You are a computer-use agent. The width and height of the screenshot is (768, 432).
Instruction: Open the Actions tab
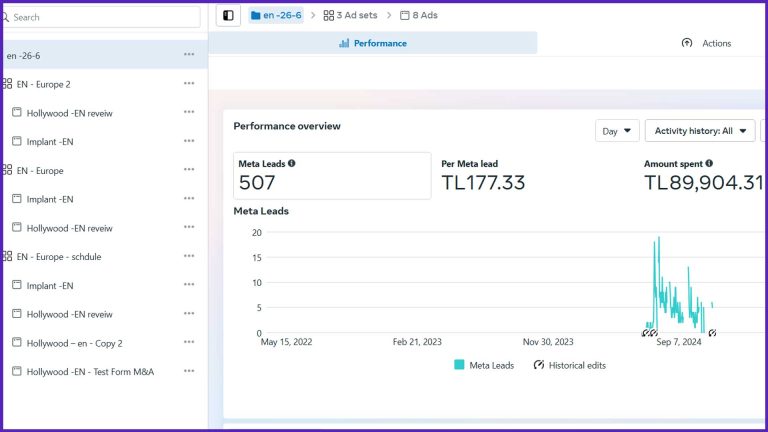706,43
